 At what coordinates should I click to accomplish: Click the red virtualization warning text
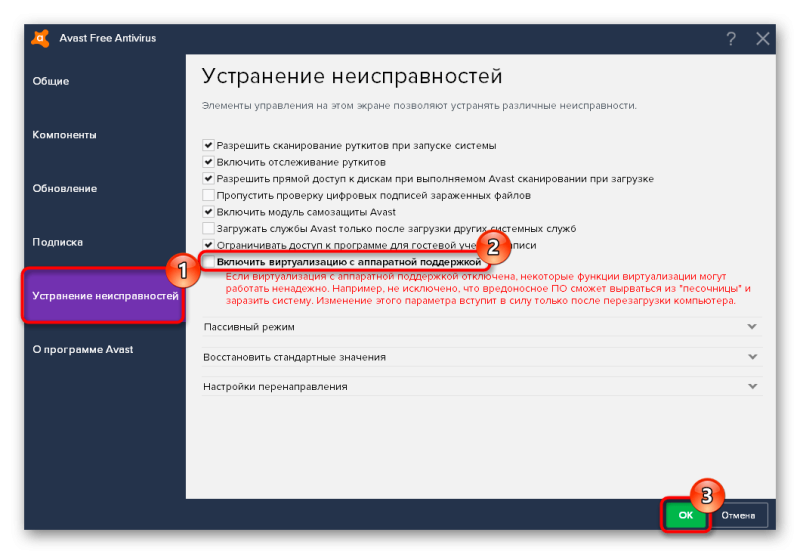pos(488,288)
